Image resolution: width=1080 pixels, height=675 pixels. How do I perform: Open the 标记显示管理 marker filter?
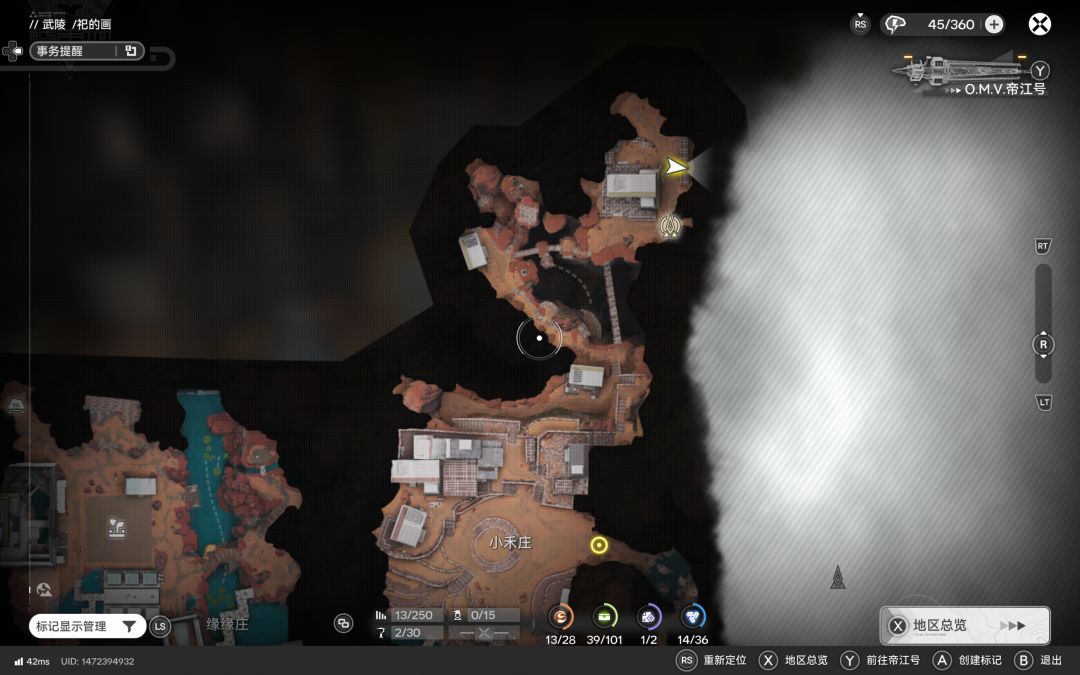point(87,626)
